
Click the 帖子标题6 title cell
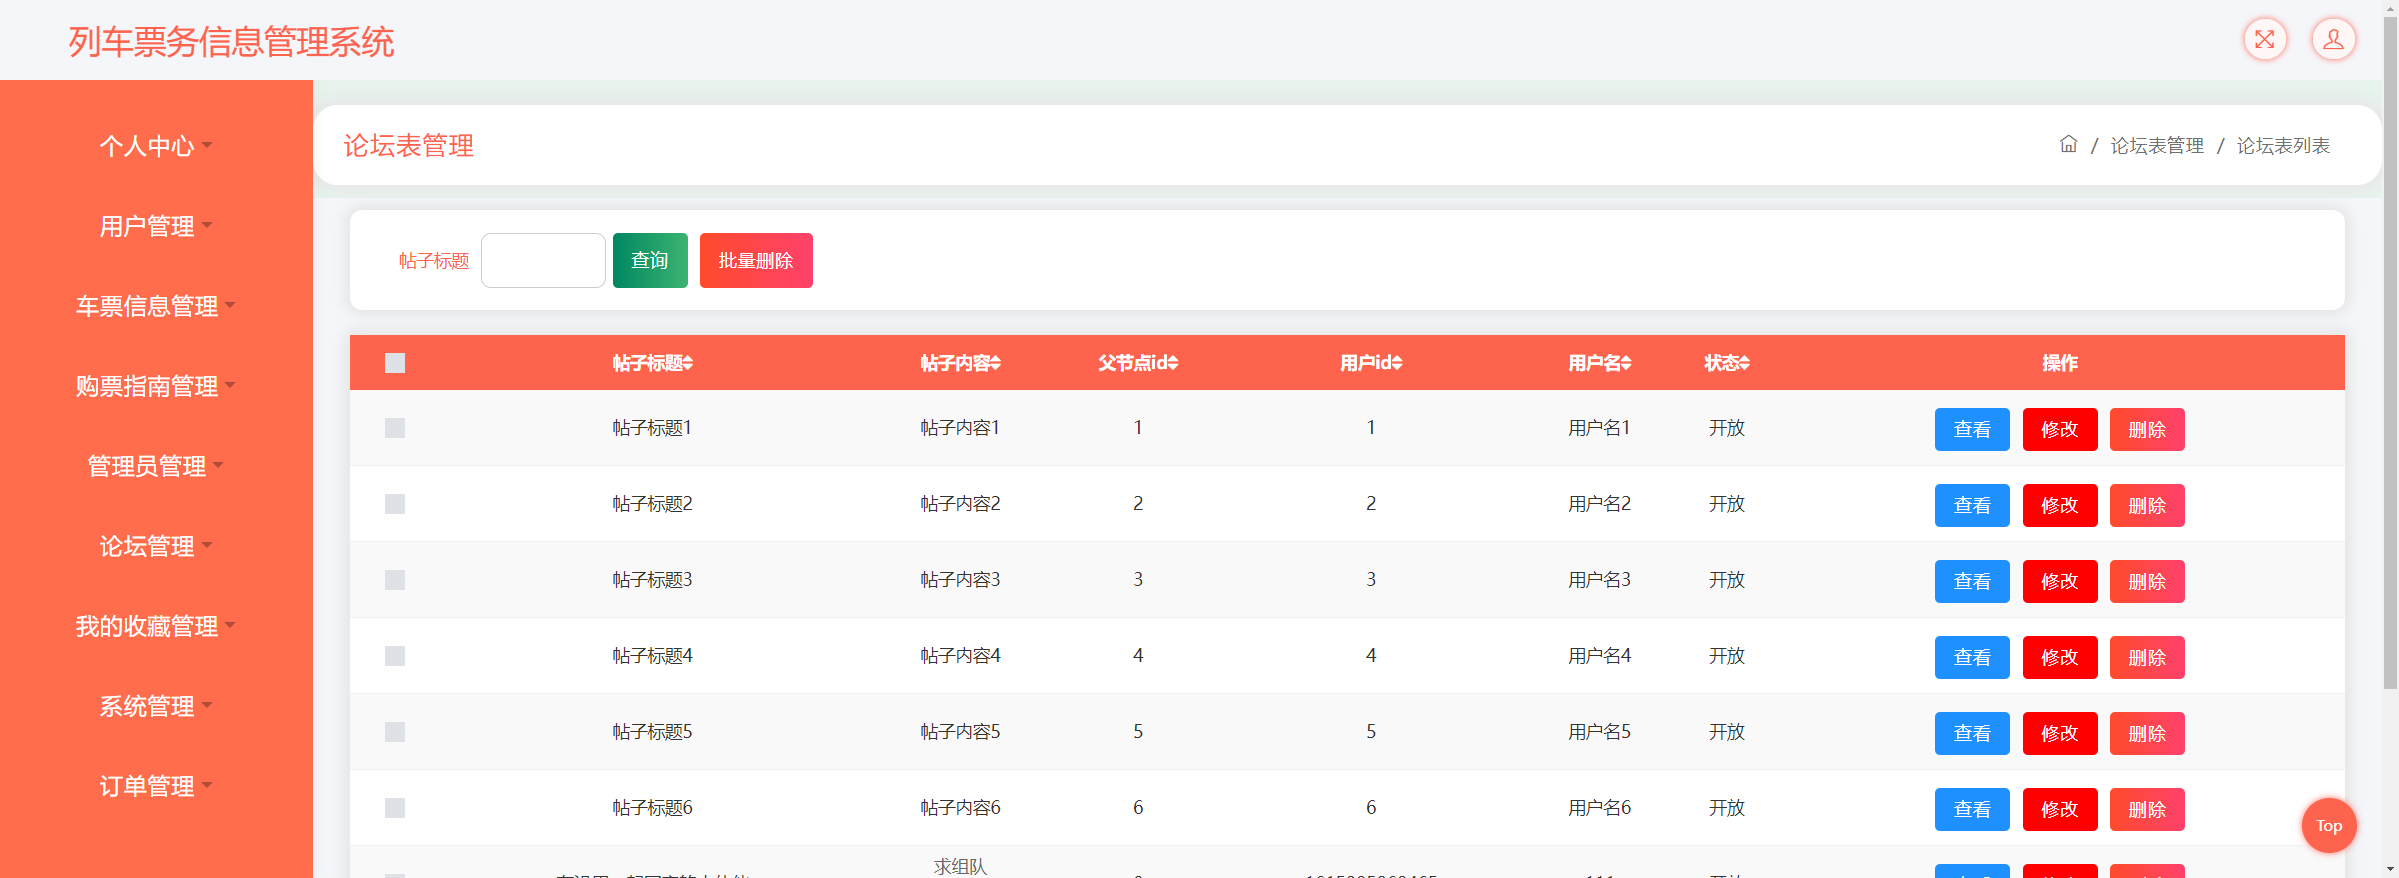pos(652,808)
